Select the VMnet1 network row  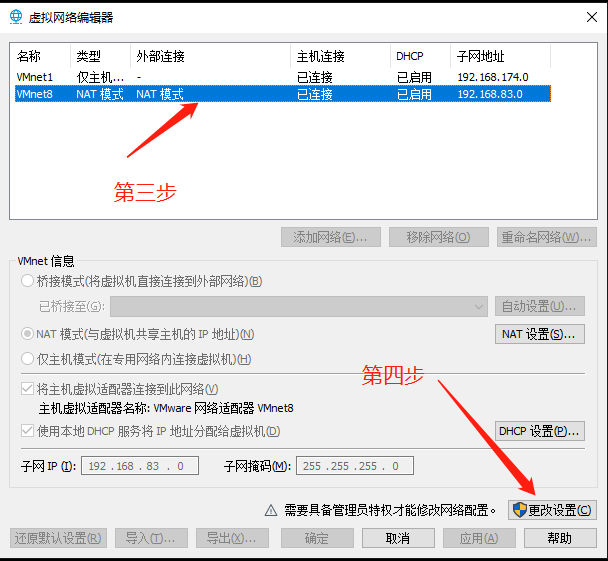pyautogui.click(x=283, y=77)
